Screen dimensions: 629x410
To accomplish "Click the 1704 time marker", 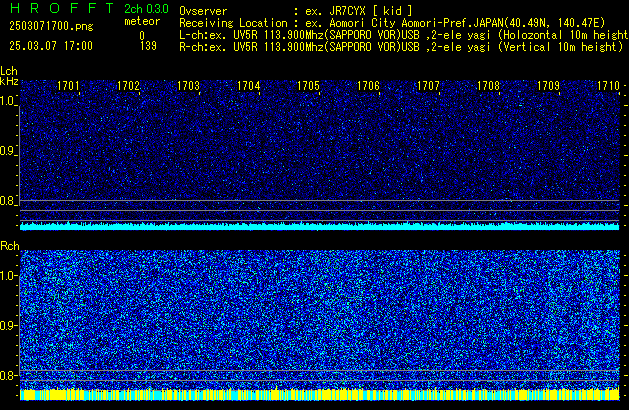I will coord(248,86).
